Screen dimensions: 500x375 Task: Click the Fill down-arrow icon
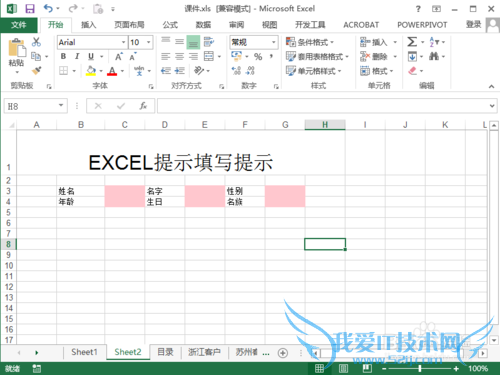(412, 56)
